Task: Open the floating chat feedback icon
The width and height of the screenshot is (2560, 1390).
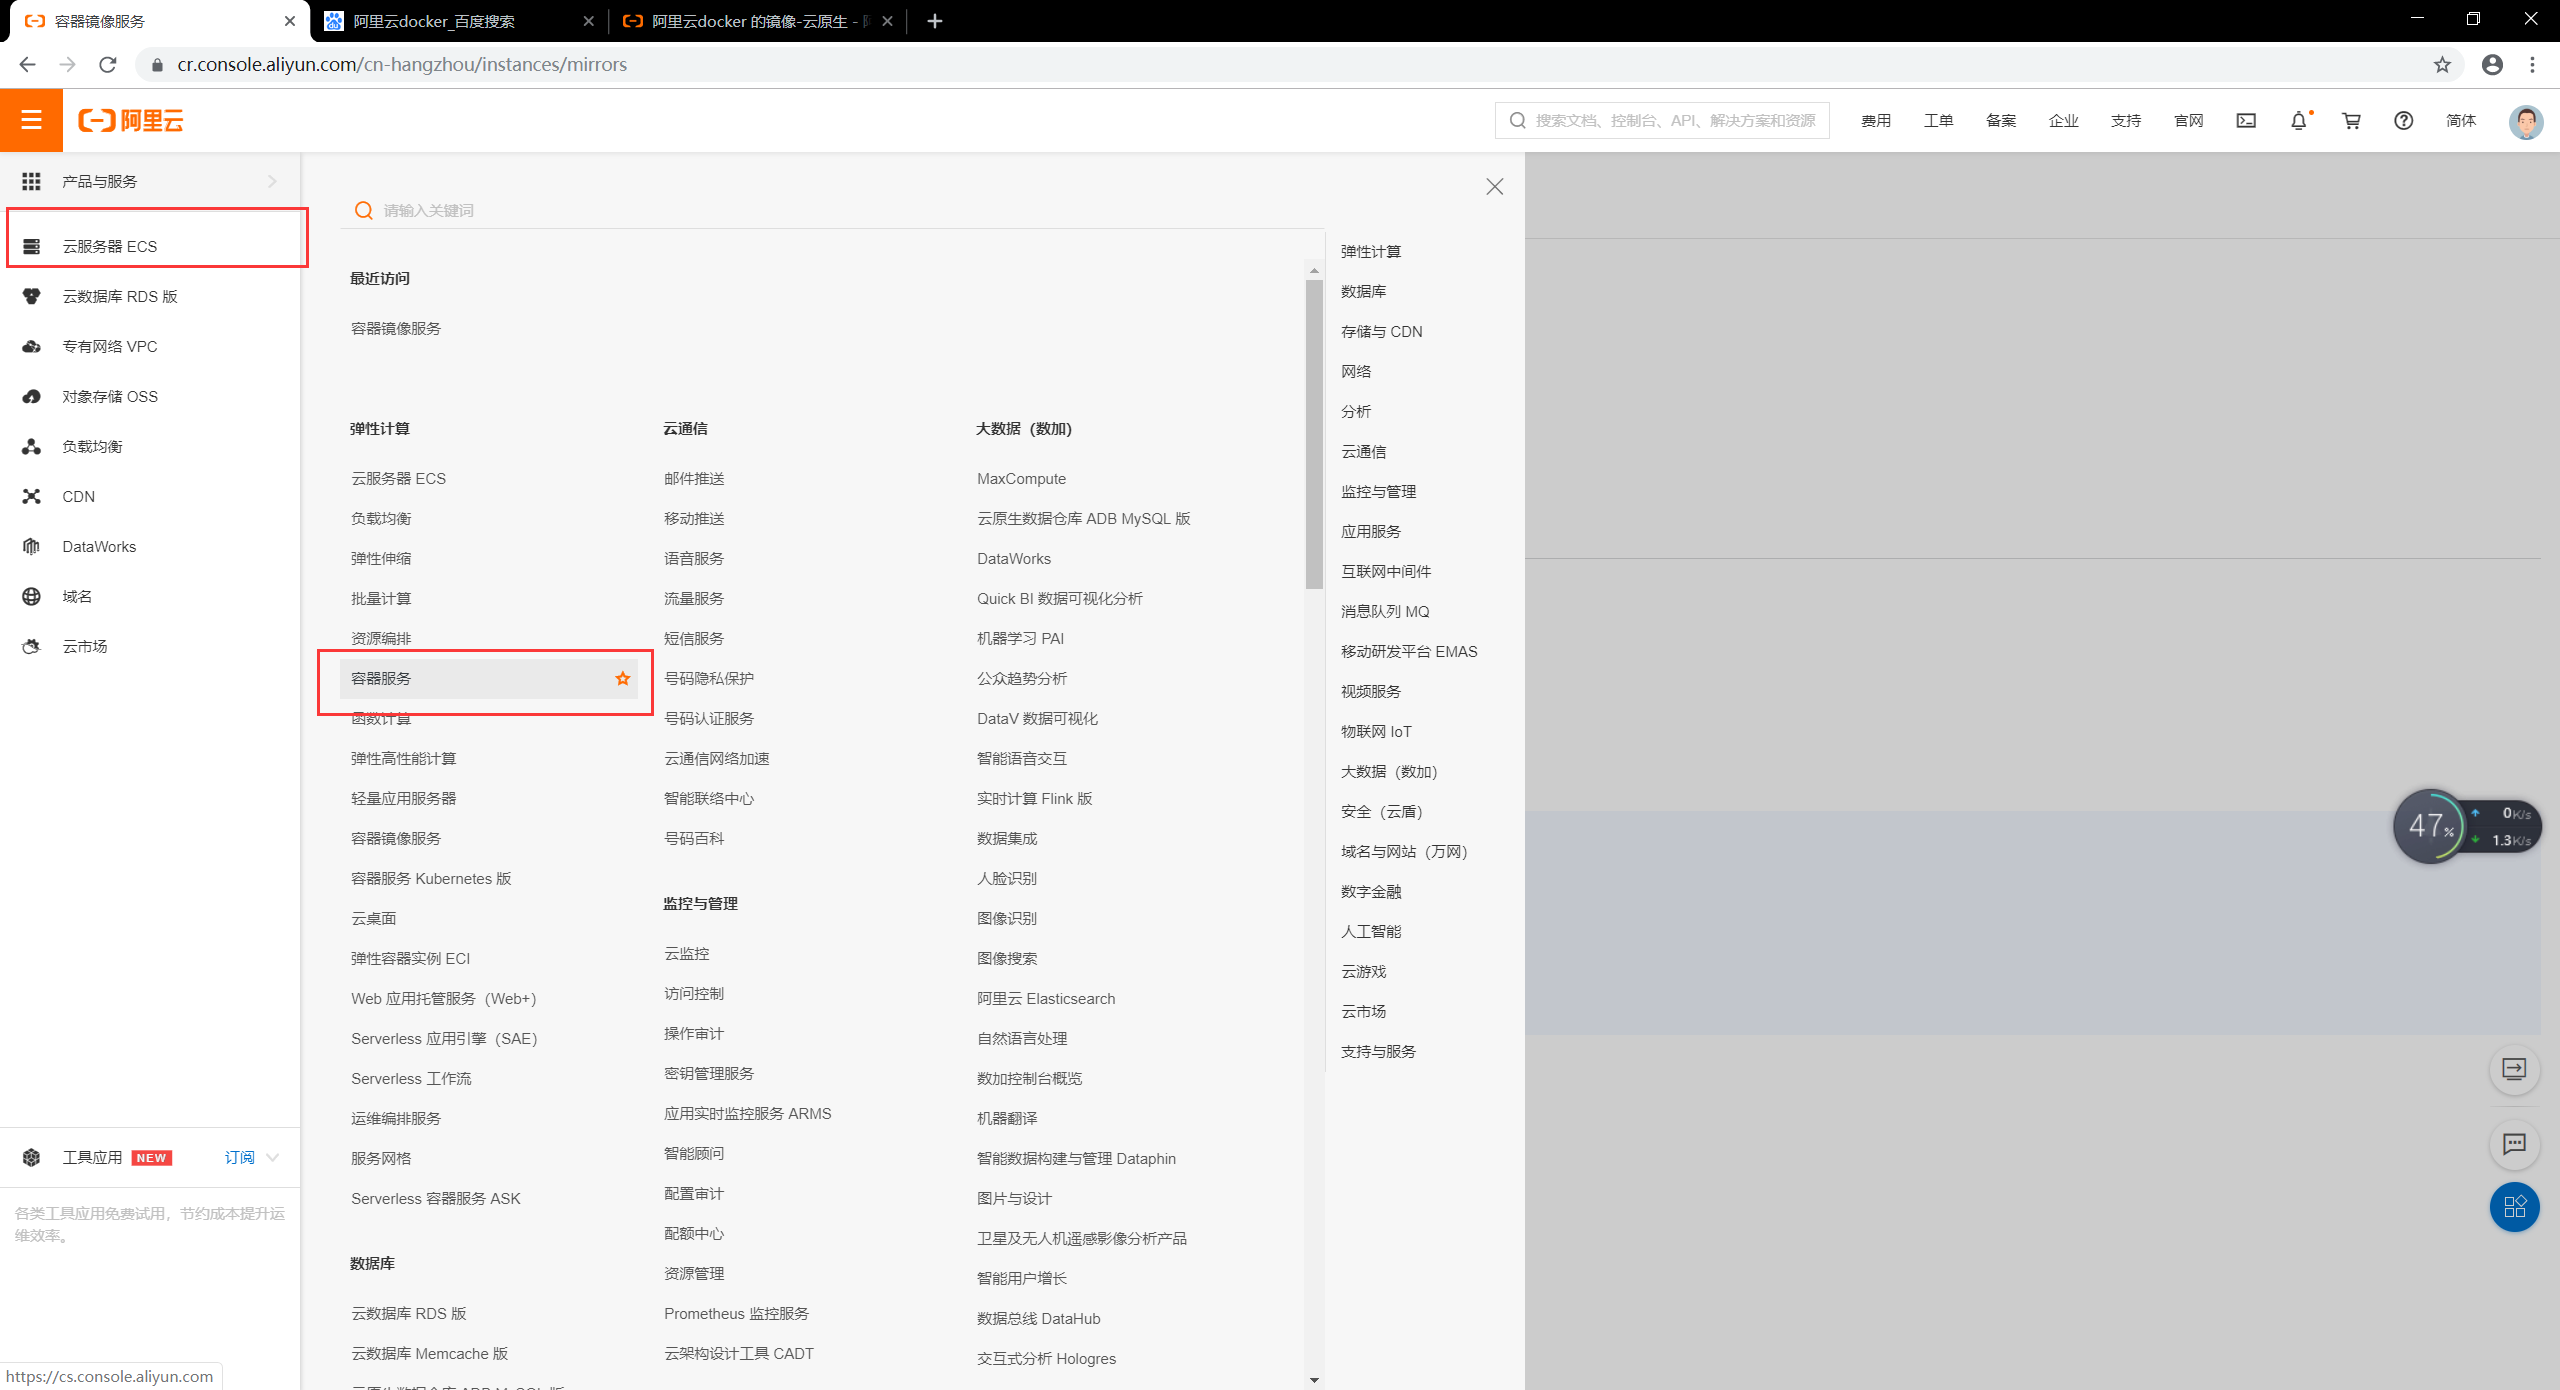Action: click(2514, 1144)
